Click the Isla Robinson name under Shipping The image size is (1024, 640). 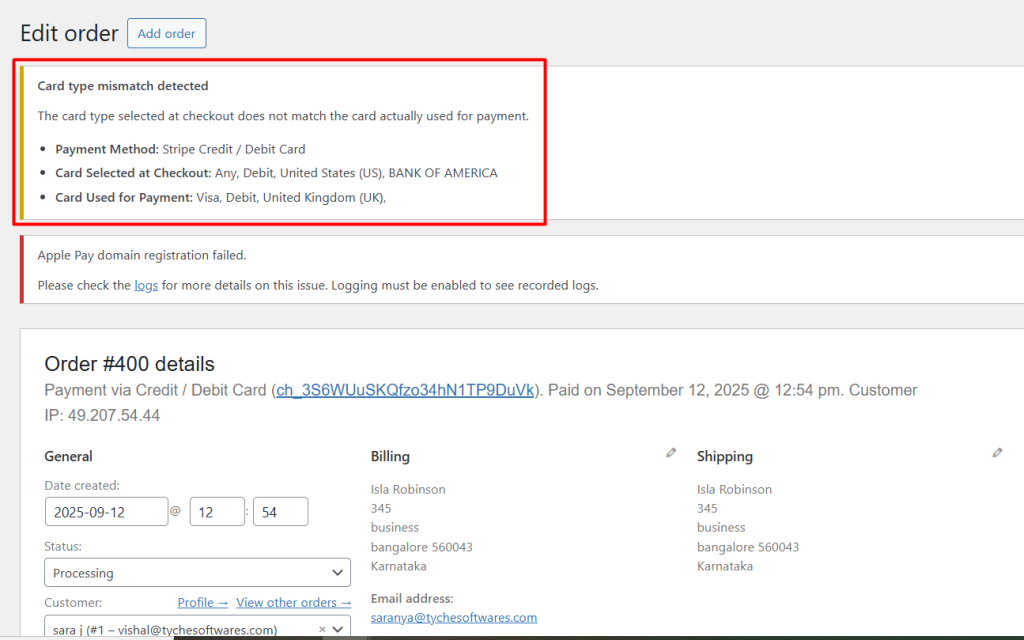tap(734, 489)
